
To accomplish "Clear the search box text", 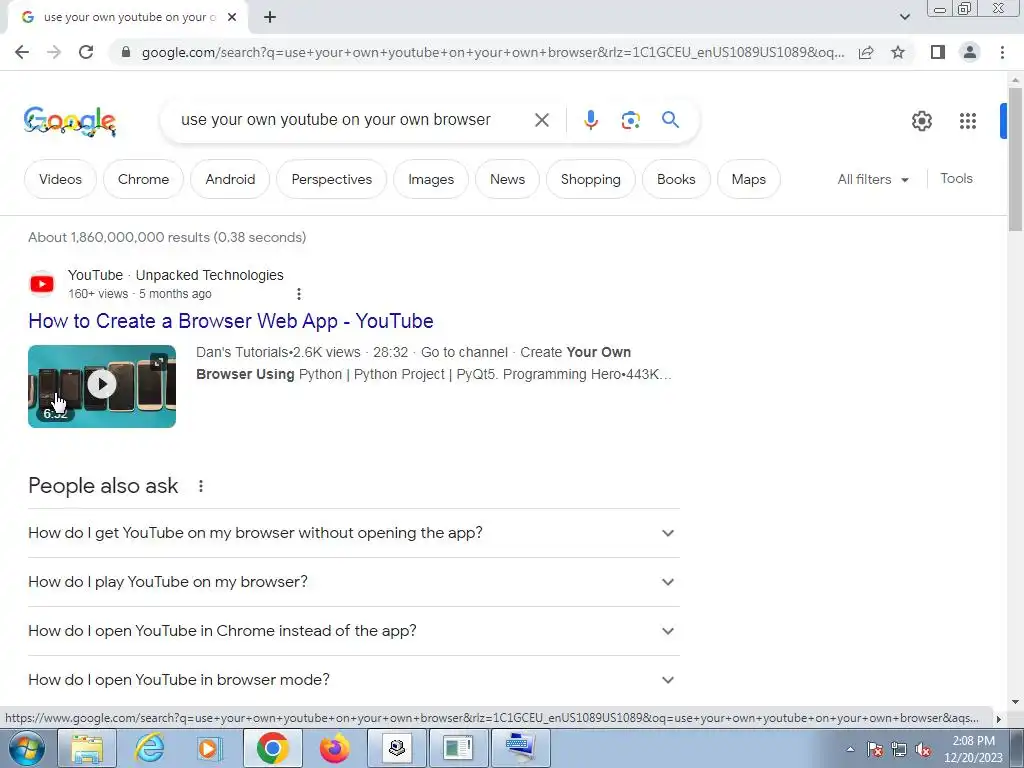I will pos(541,120).
